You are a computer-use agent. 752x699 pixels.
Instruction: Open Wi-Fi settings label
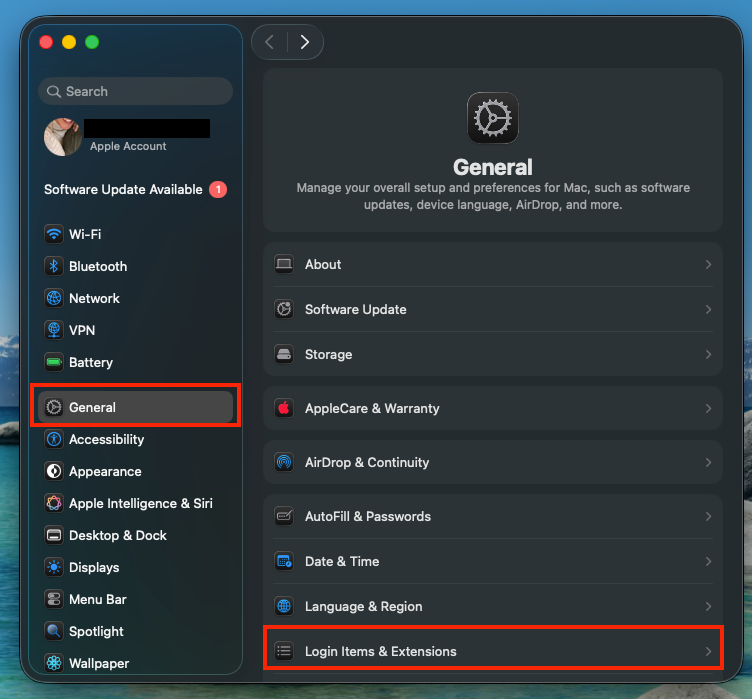pyautogui.click(x=85, y=234)
